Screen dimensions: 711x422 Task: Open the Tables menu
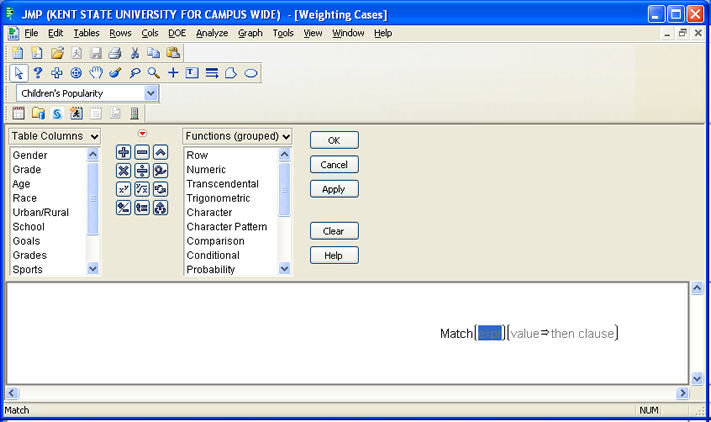86,33
